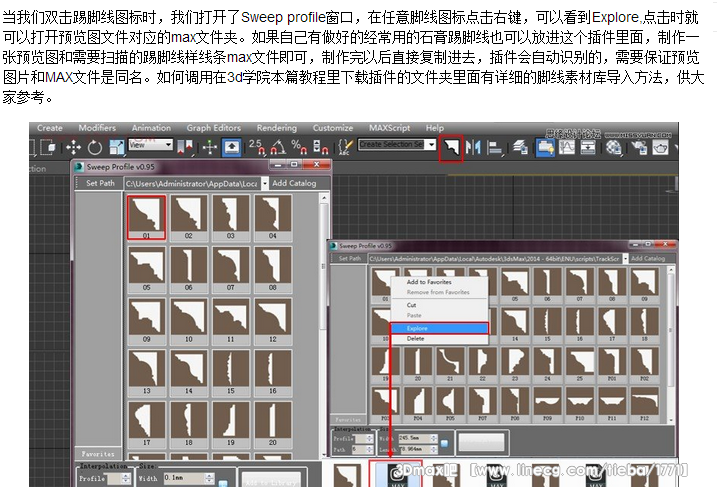717x487 pixels.
Task: Open the Create Selection Set dropdown
Action: click(432, 144)
